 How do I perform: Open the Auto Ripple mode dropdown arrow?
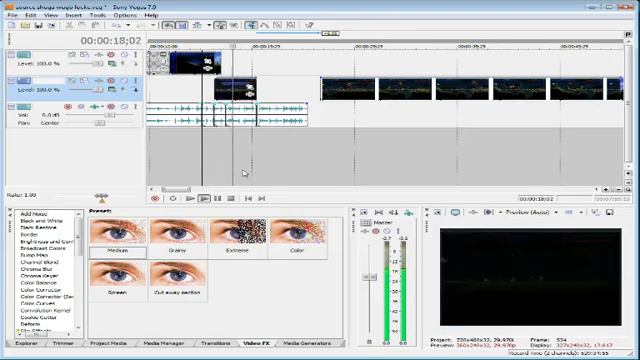[x=209, y=25]
